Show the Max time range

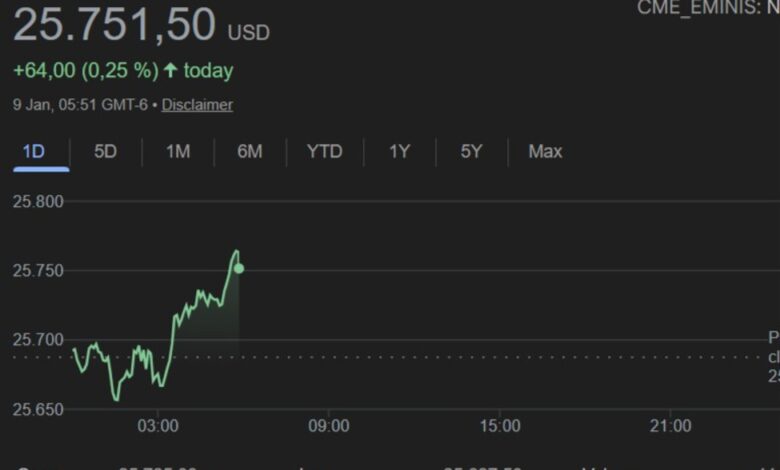(545, 152)
